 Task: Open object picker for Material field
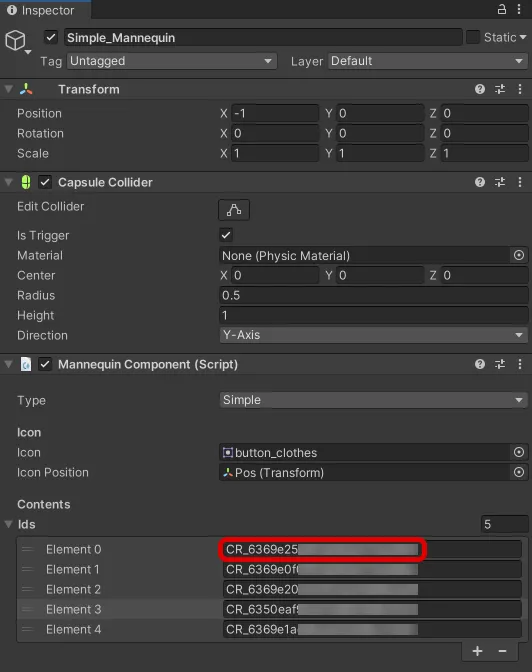pyautogui.click(x=519, y=255)
